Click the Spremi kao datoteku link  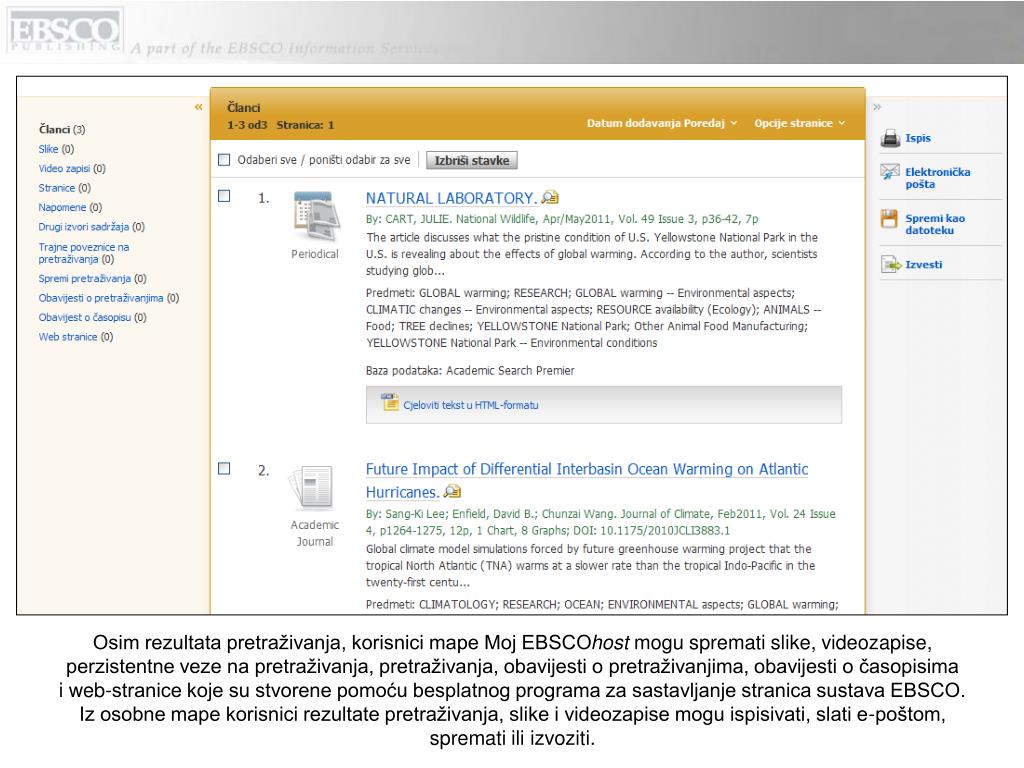(x=935, y=225)
